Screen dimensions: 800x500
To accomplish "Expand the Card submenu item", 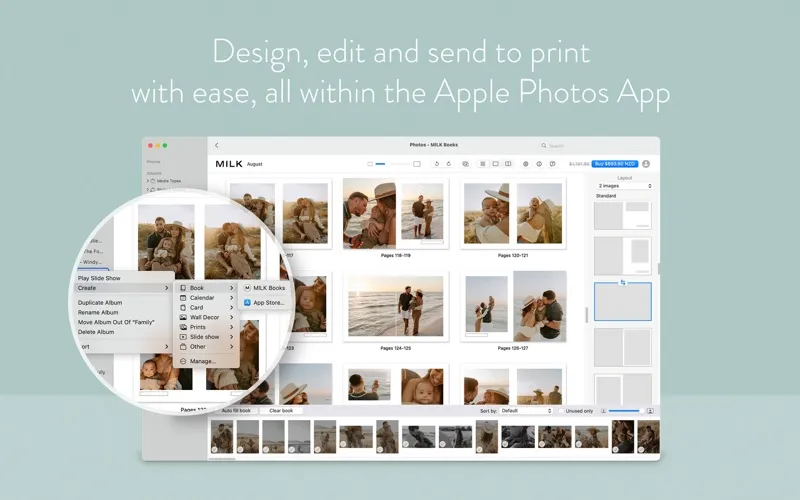I will click(x=207, y=307).
